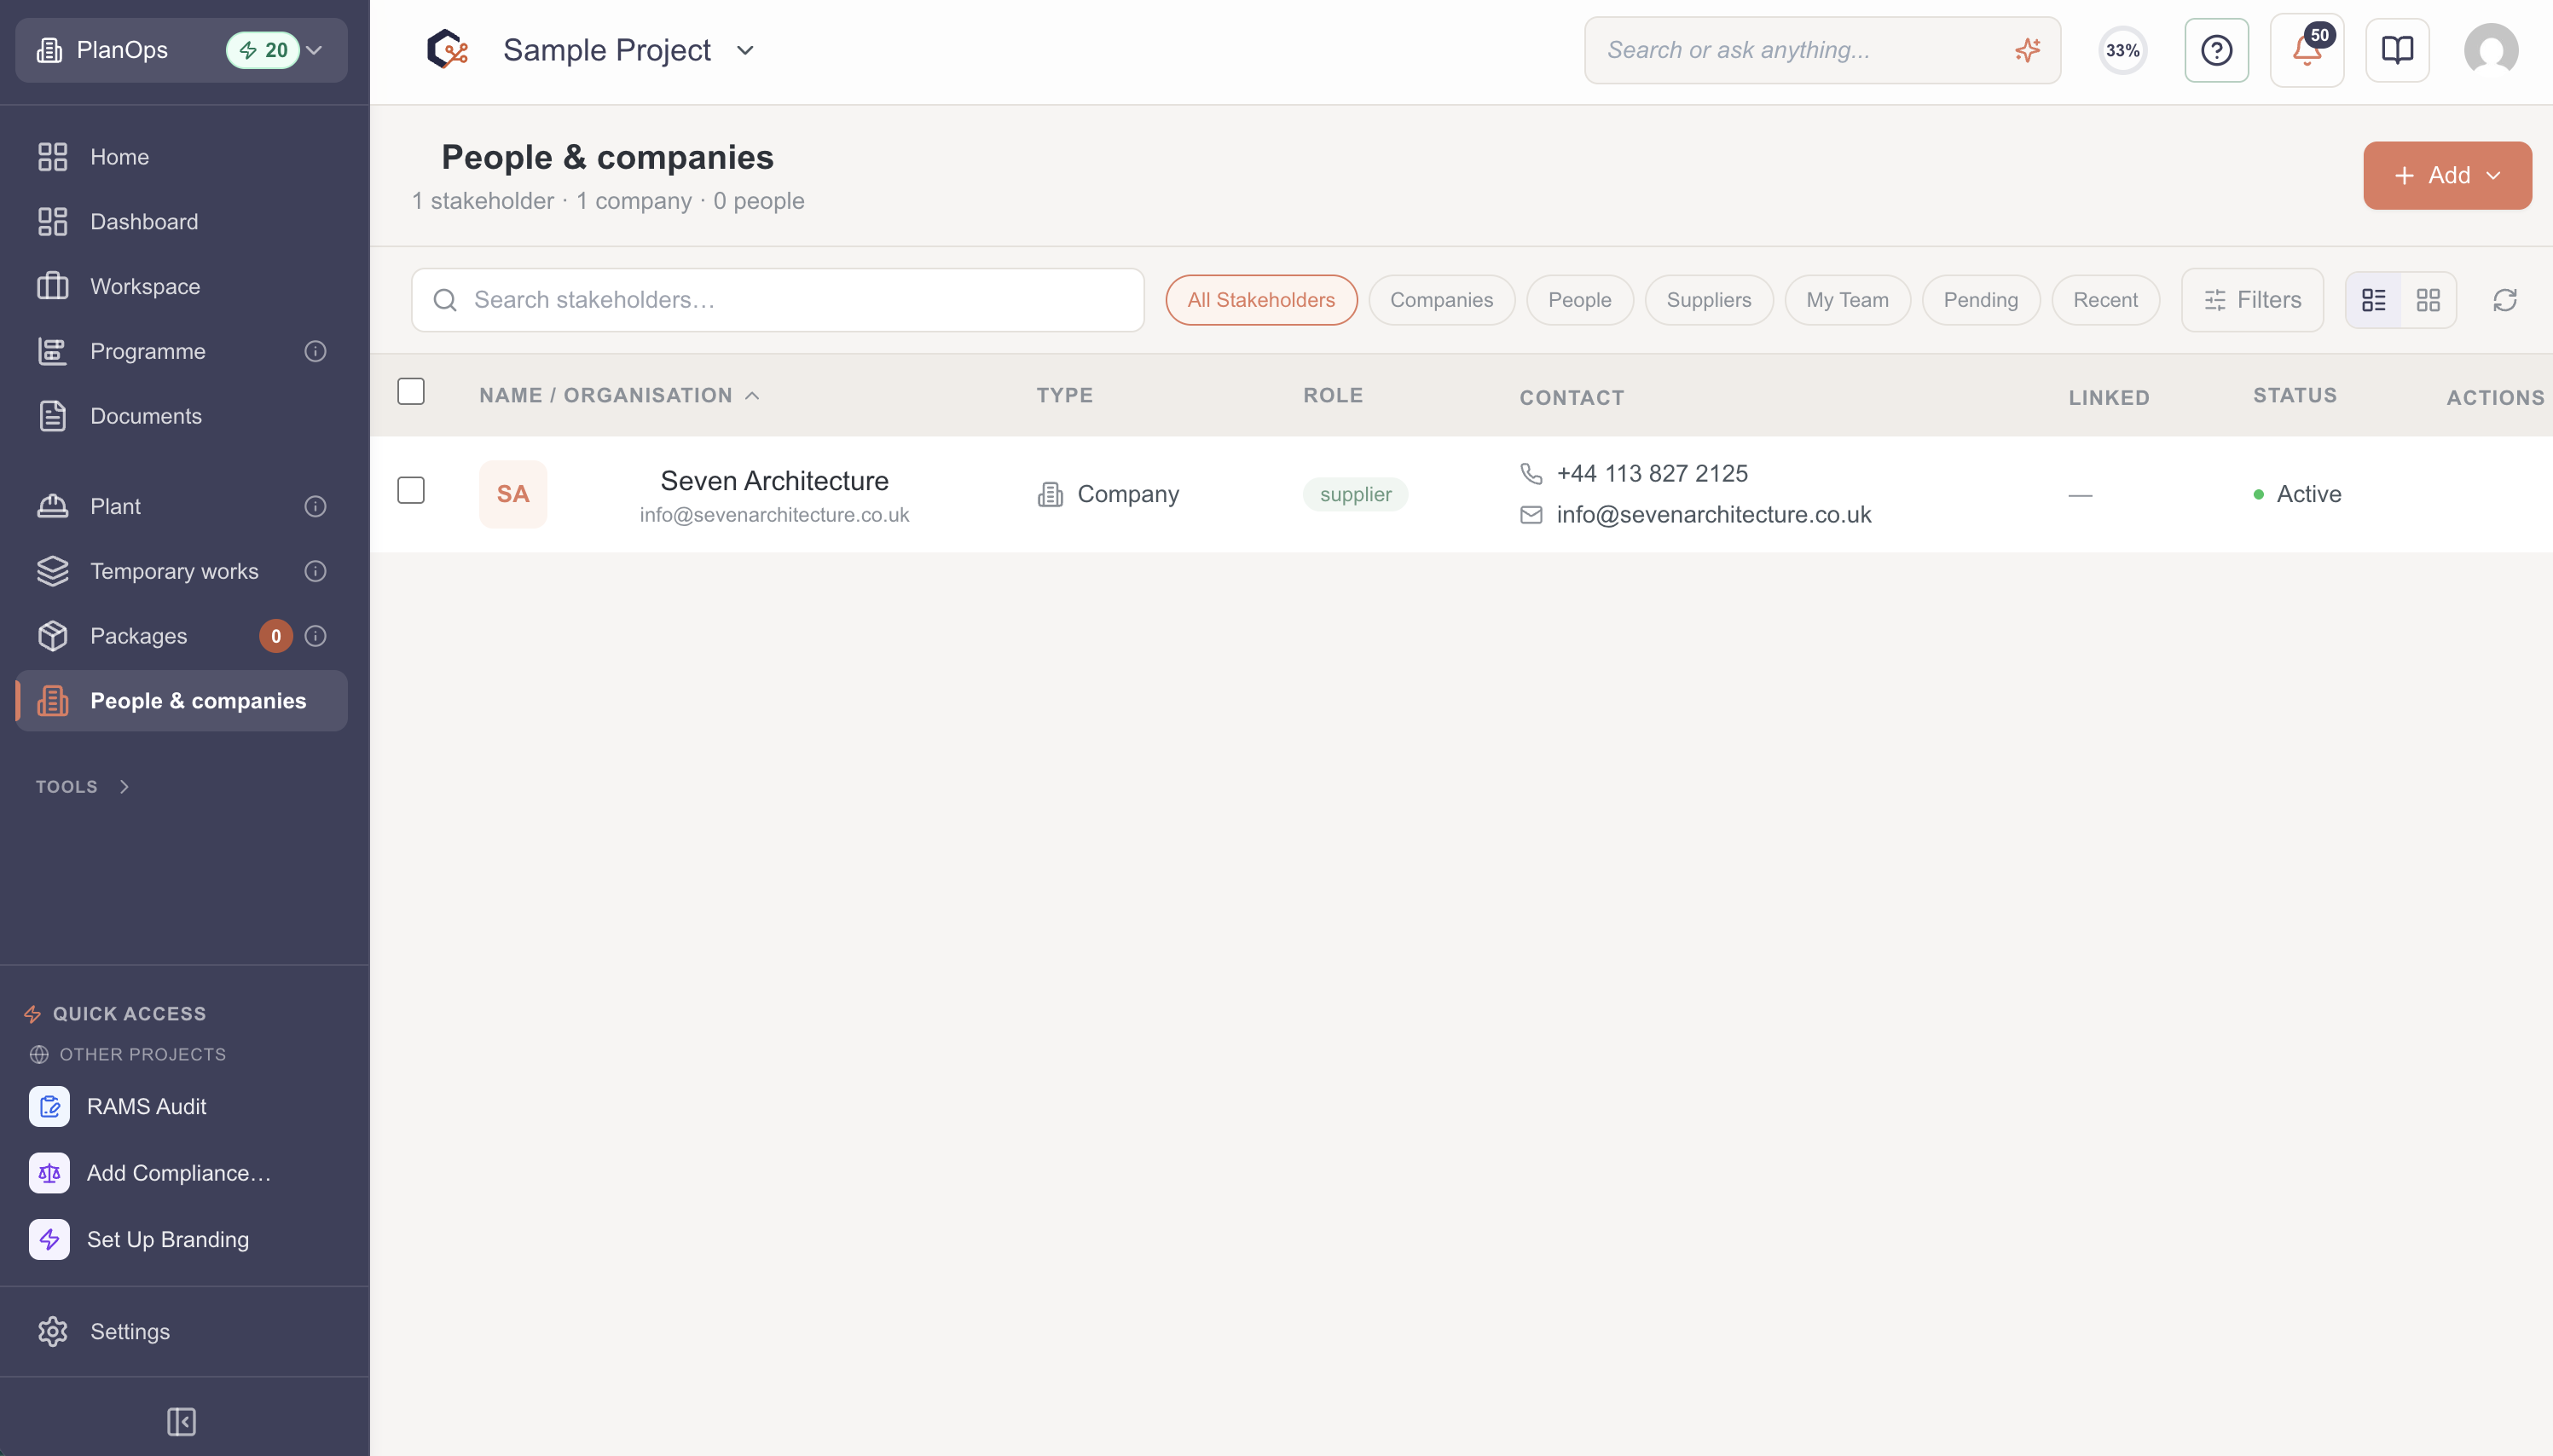Viewport: 2553px width, 1456px height.
Task: Open Documents in the sidebar
Action: click(182, 416)
